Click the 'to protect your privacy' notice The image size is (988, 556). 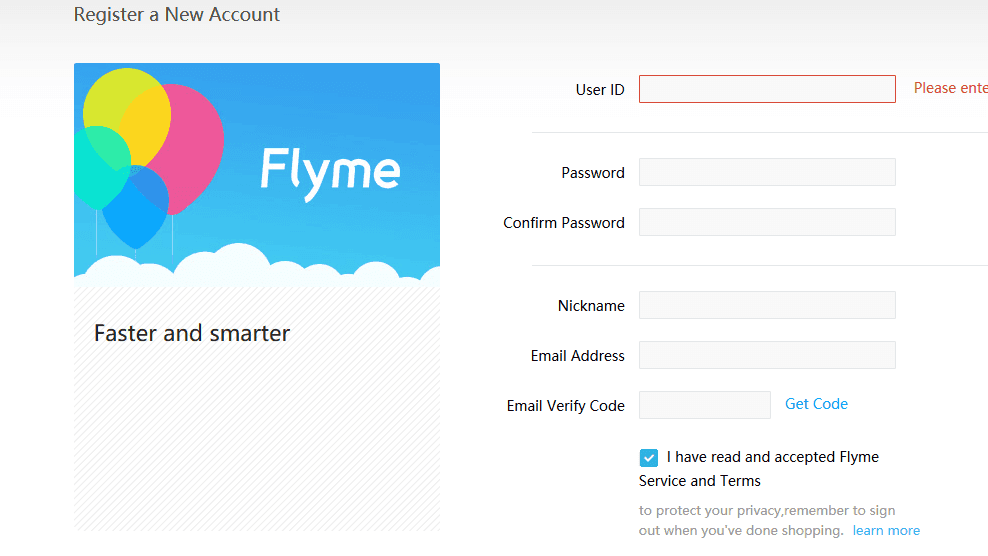[767, 521]
